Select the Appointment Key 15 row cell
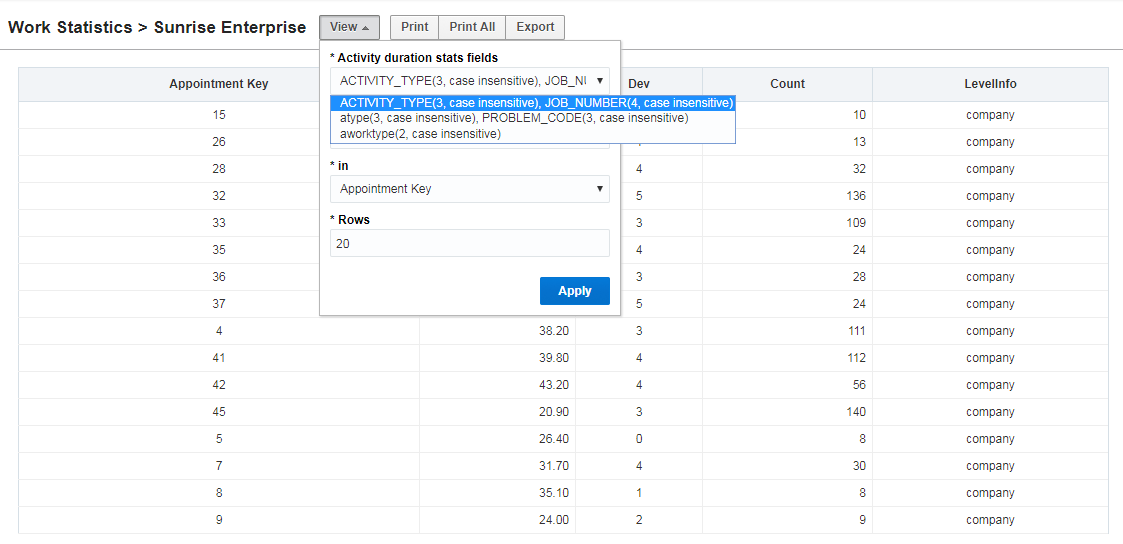 [219, 115]
